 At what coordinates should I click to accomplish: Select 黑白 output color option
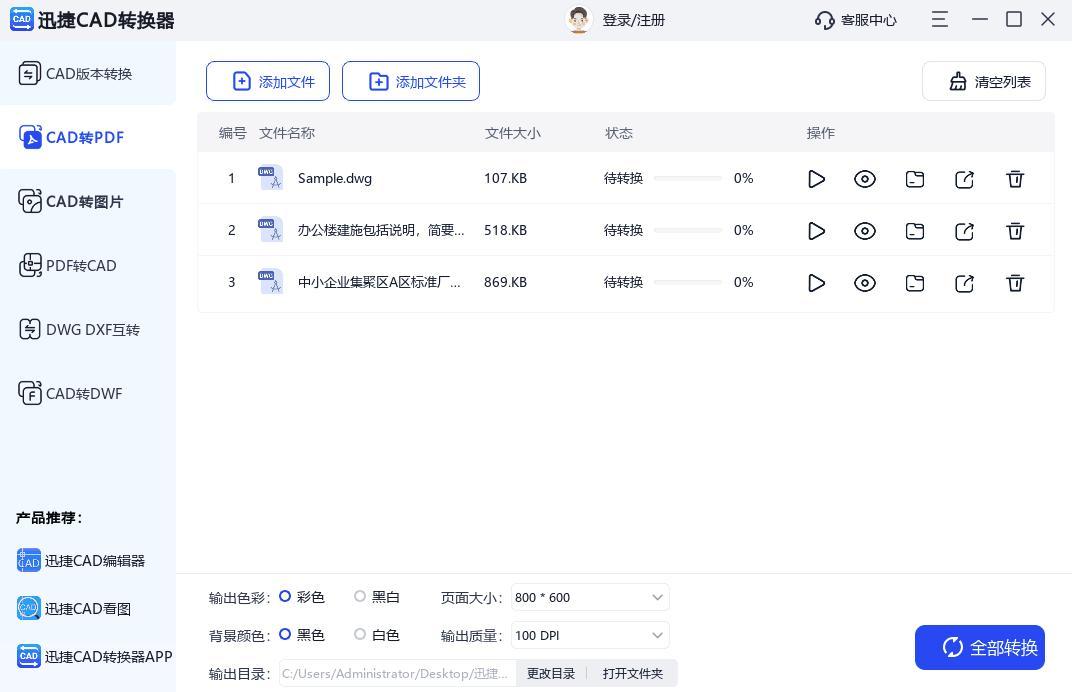click(360, 597)
